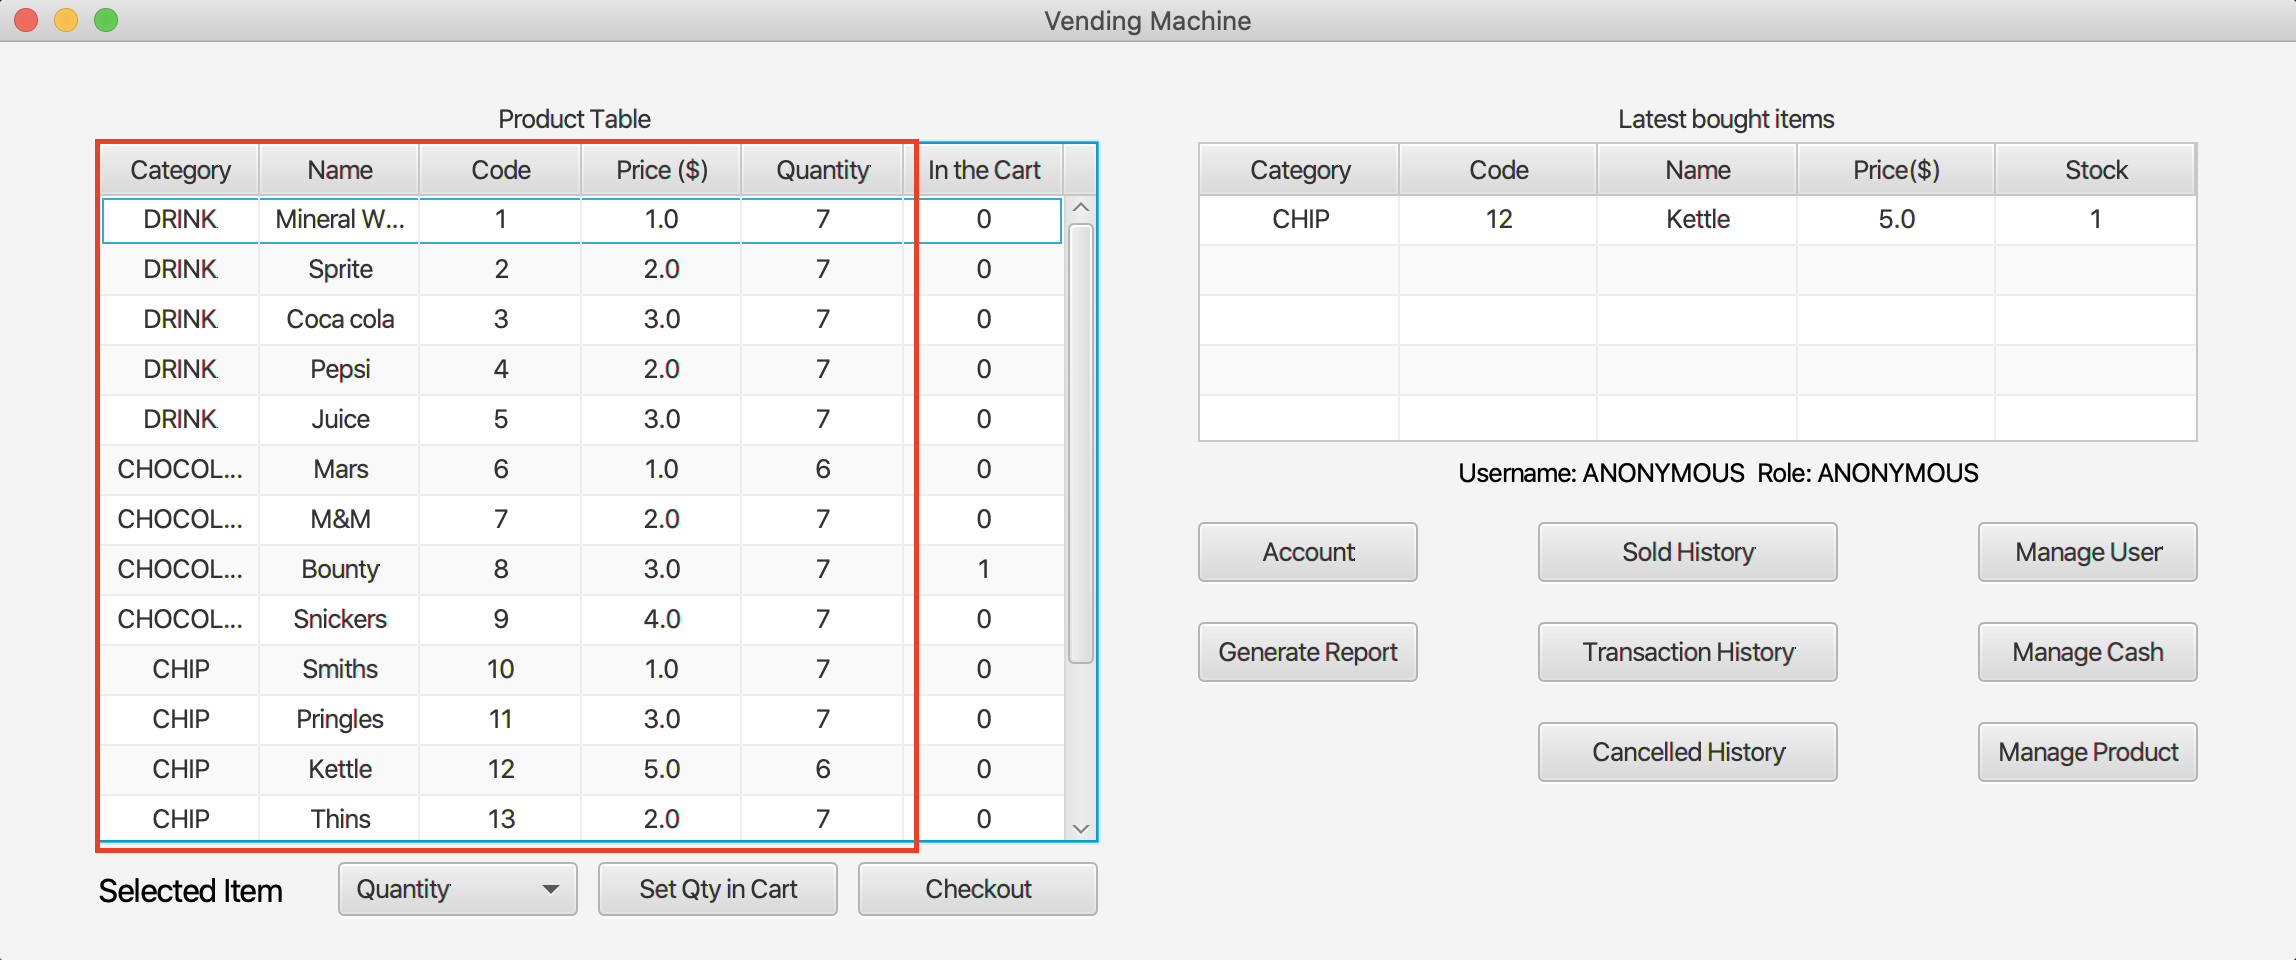The image size is (2296, 960).
Task: Click the Manage User button
Action: (2087, 552)
